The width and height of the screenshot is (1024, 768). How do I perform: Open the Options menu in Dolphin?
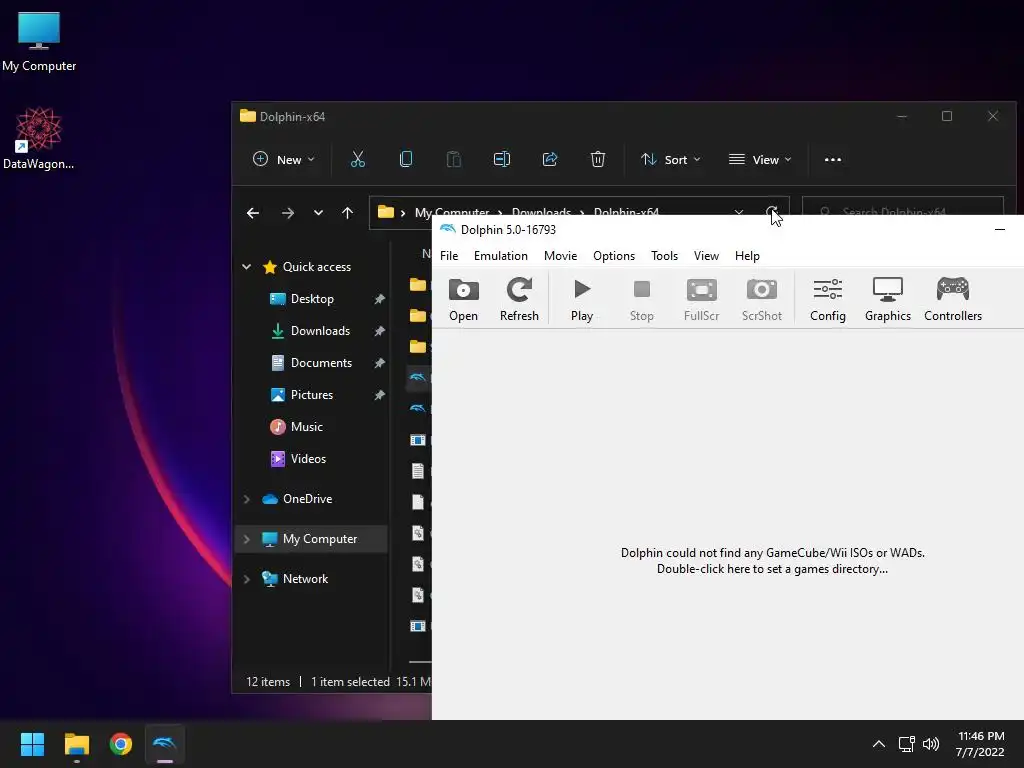point(614,256)
